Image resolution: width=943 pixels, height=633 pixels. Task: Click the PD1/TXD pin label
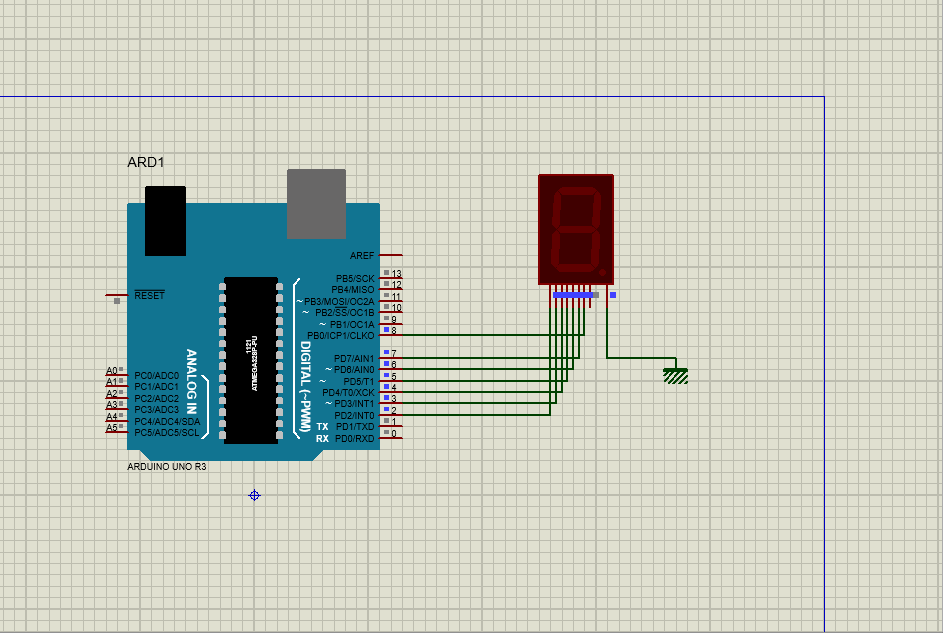point(355,427)
